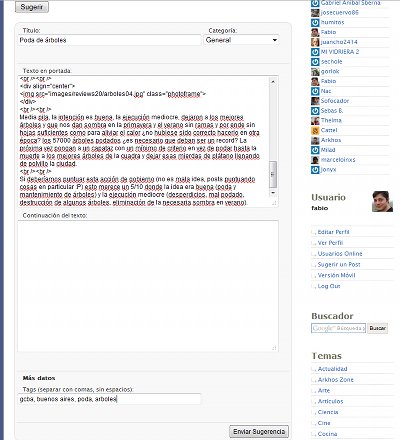
Task: Open user gorlok profile link
Action: pyautogui.click(x=330, y=72)
